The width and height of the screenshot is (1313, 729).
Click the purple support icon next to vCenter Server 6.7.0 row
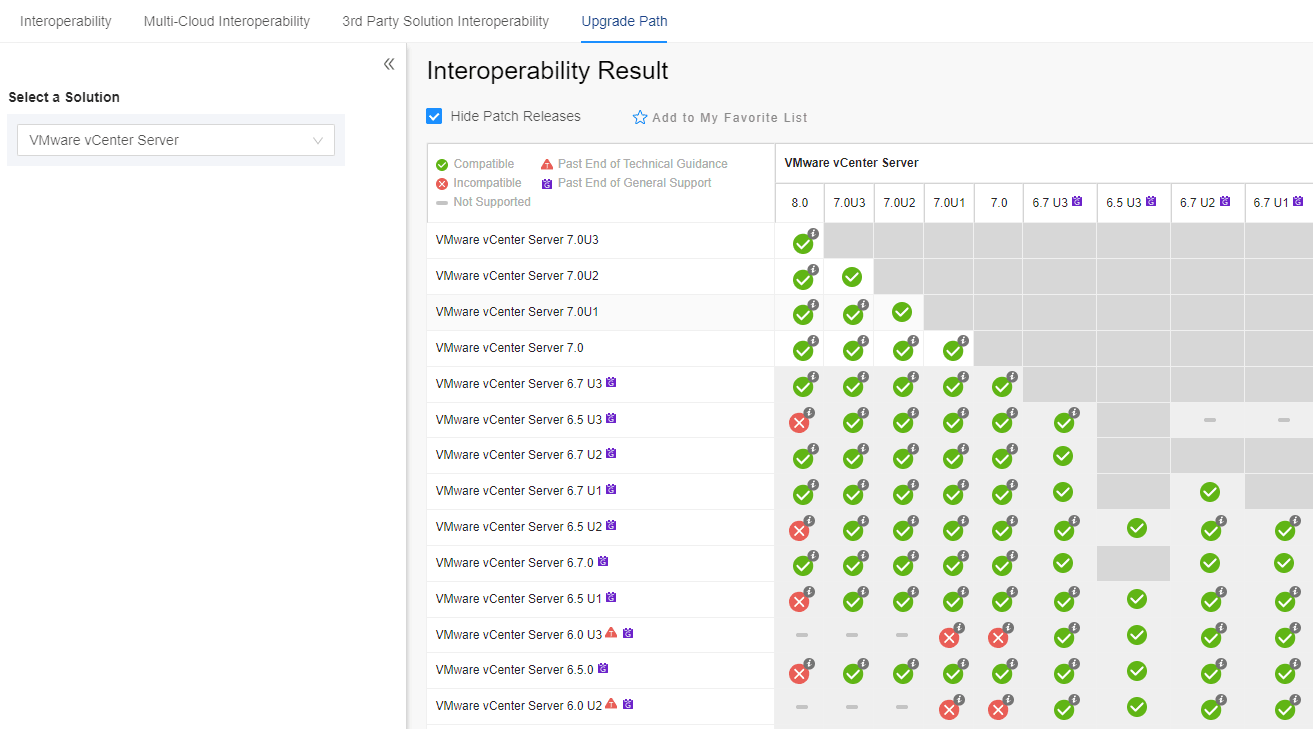[603, 562]
